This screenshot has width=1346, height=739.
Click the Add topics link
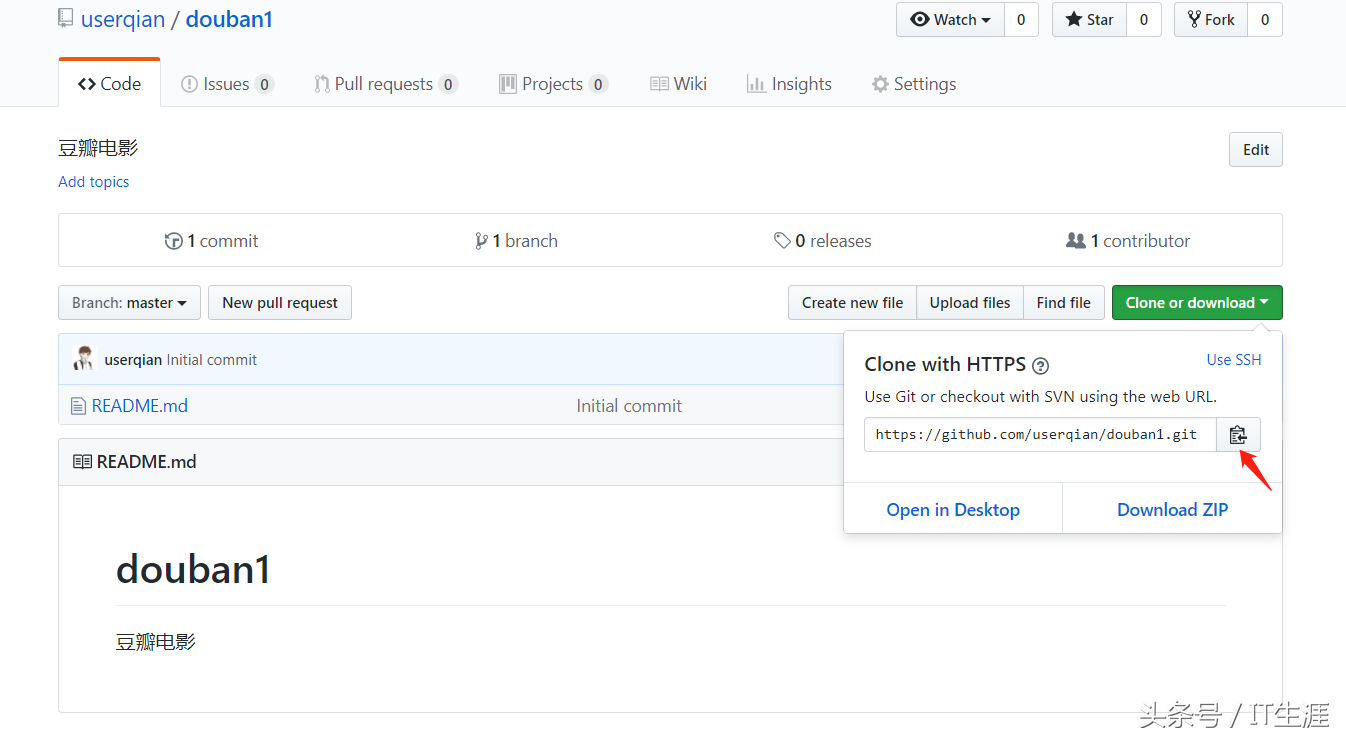click(94, 182)
